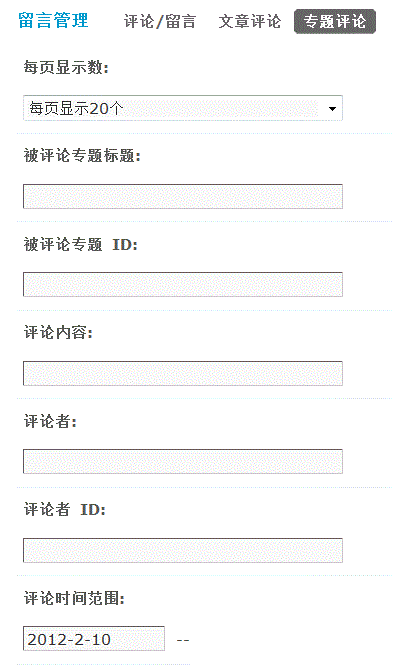Click the 评论内容 label
The height and width of the screenshot is (665, 393).
(x=58, y=332)
